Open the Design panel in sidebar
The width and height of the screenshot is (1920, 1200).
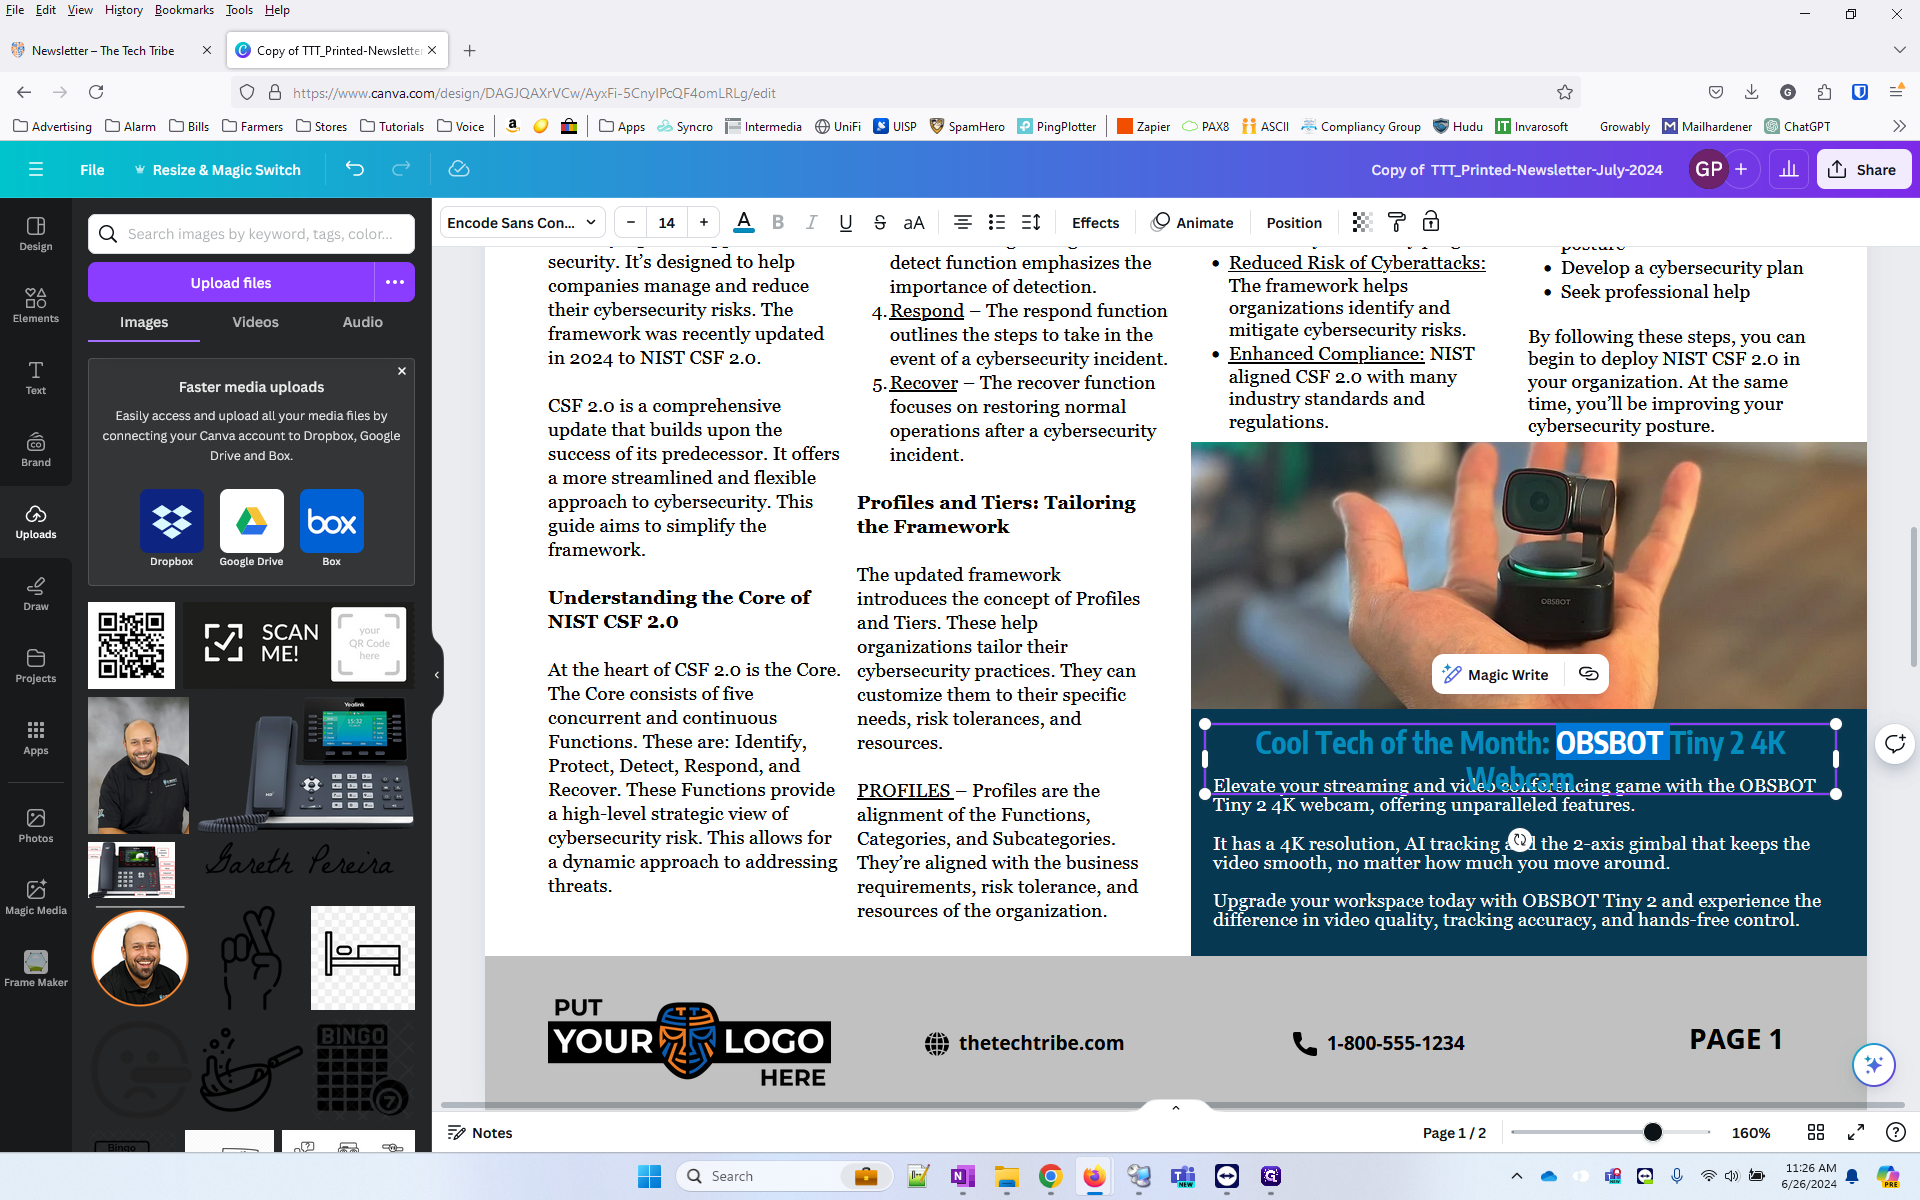tap(36, 234)
